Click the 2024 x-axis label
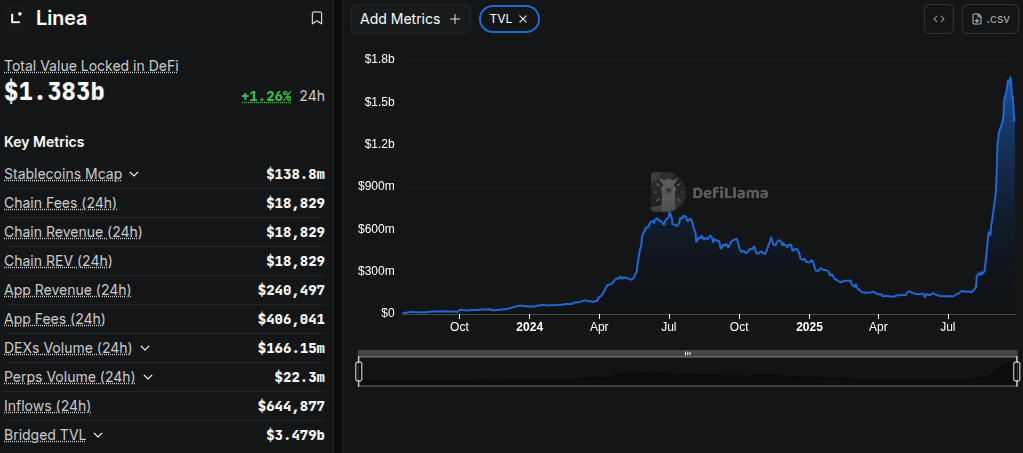Viewport: 1023px width, 453px height. [x=530, y=326]
